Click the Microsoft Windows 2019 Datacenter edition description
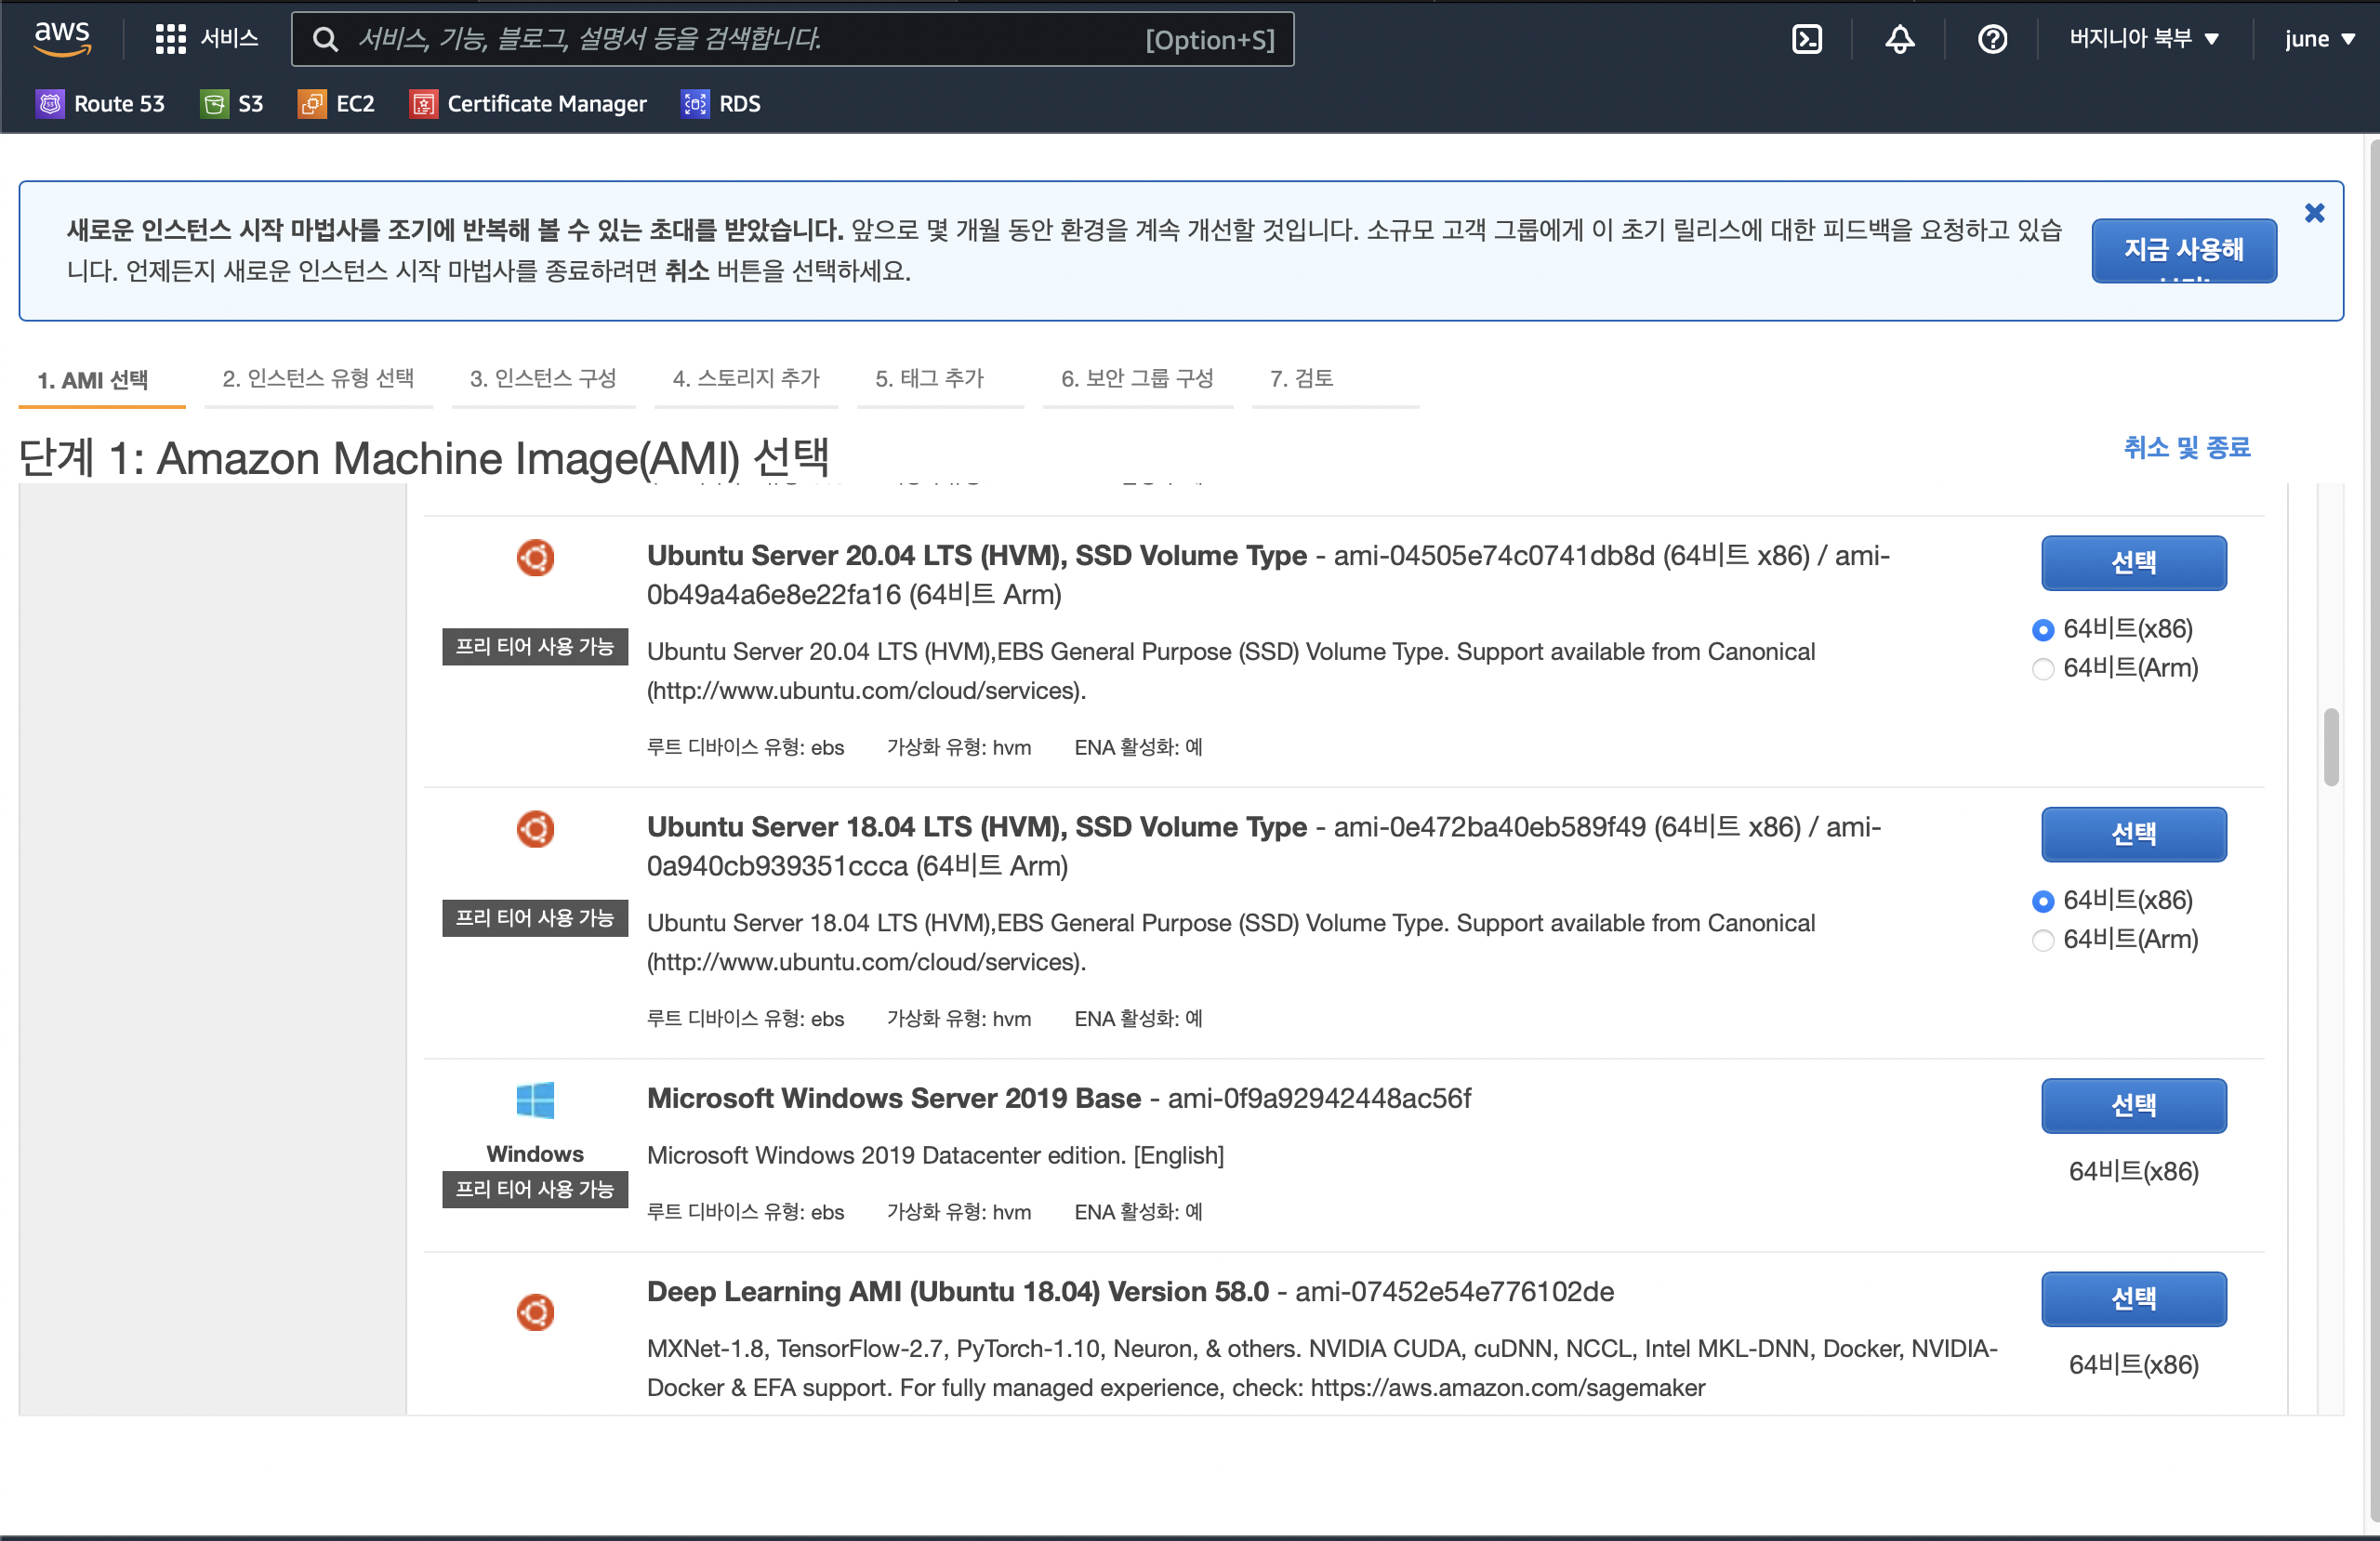The image size is (2380, 1541). (x=935, y=1155)
